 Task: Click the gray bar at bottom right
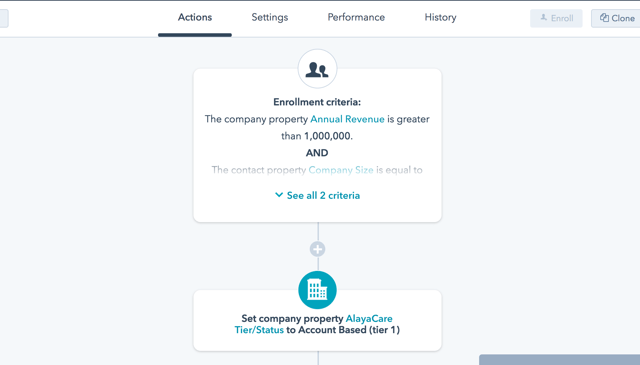point(559,360)
